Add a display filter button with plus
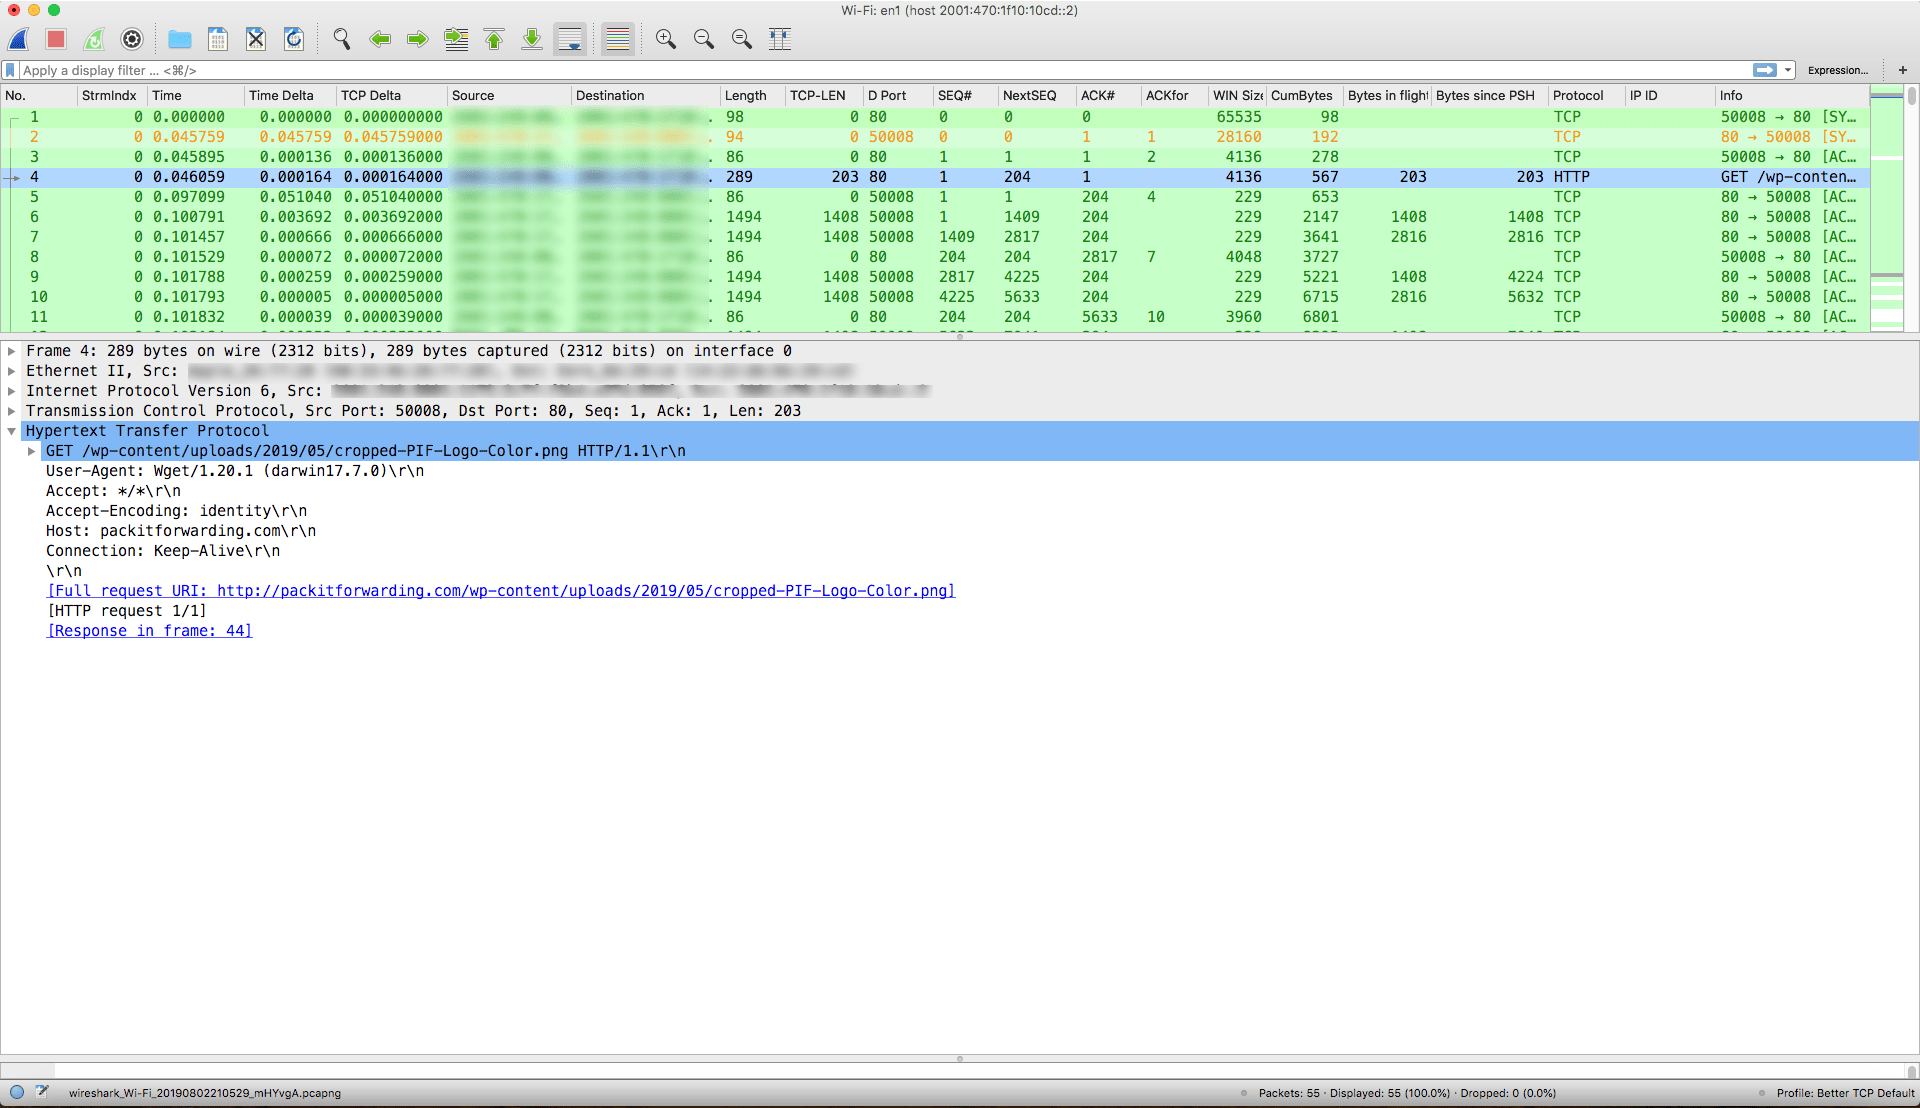This screenshot has width=1920, height=1108. [1902, 70]
